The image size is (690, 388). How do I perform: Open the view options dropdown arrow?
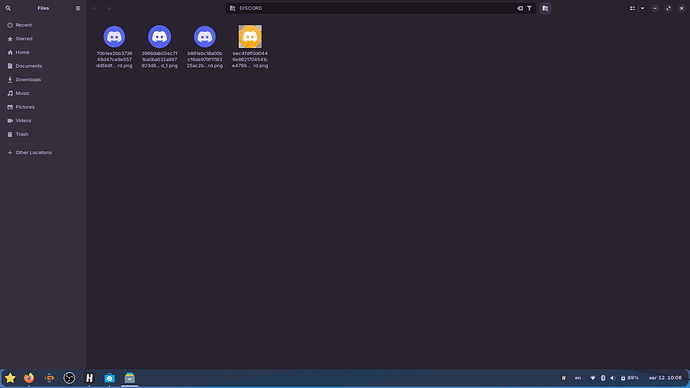coord(642,8)
